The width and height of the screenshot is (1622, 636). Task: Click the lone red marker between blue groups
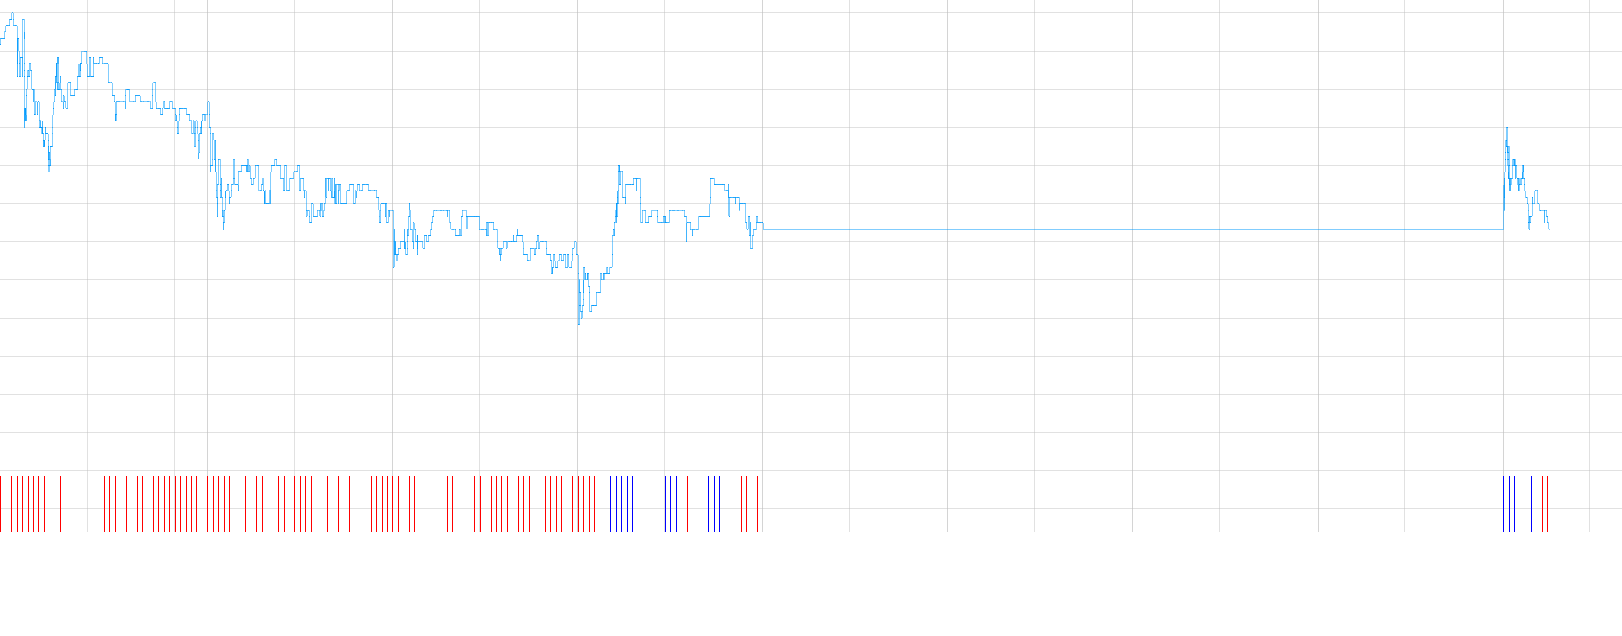tap(687, 504)
